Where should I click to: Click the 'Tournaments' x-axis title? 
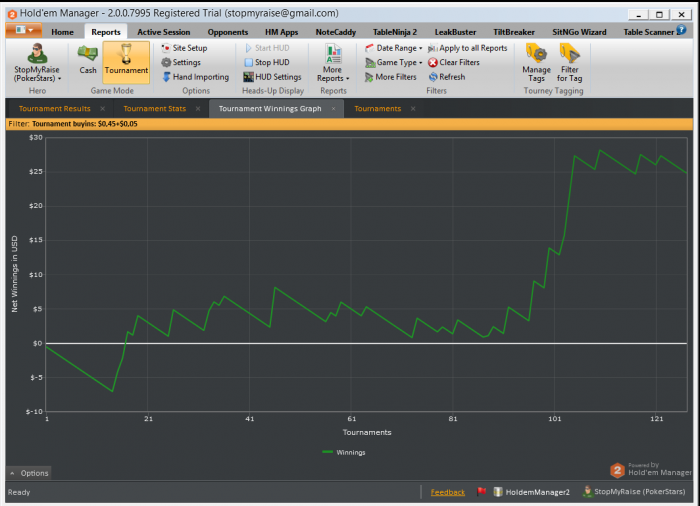pyautogui.click(x=367, y=432)
